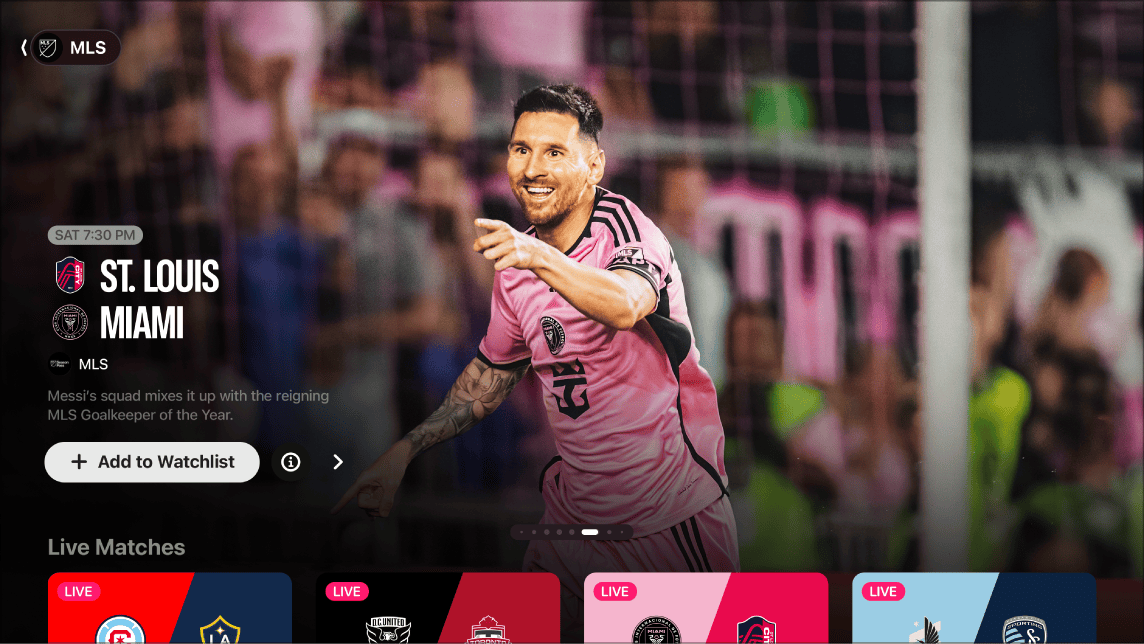This screenshot has height=644, width=1144.
Task: Click Inter Miami crest in live card
Action: coord(656,630)
